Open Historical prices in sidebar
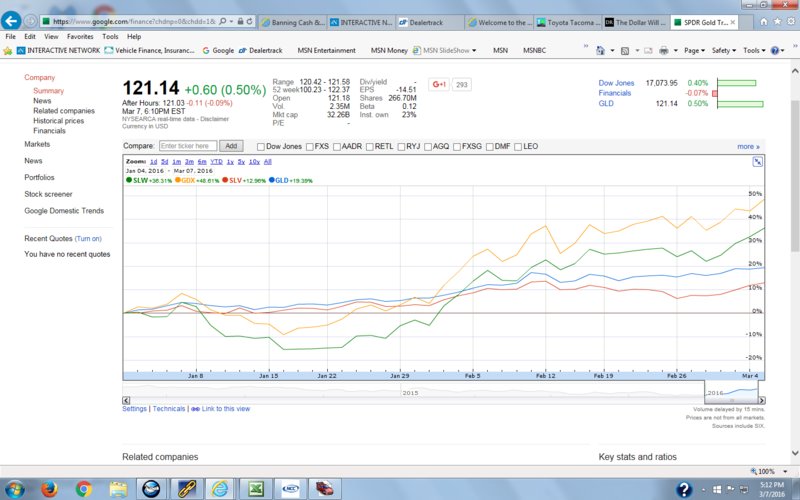 59,121
